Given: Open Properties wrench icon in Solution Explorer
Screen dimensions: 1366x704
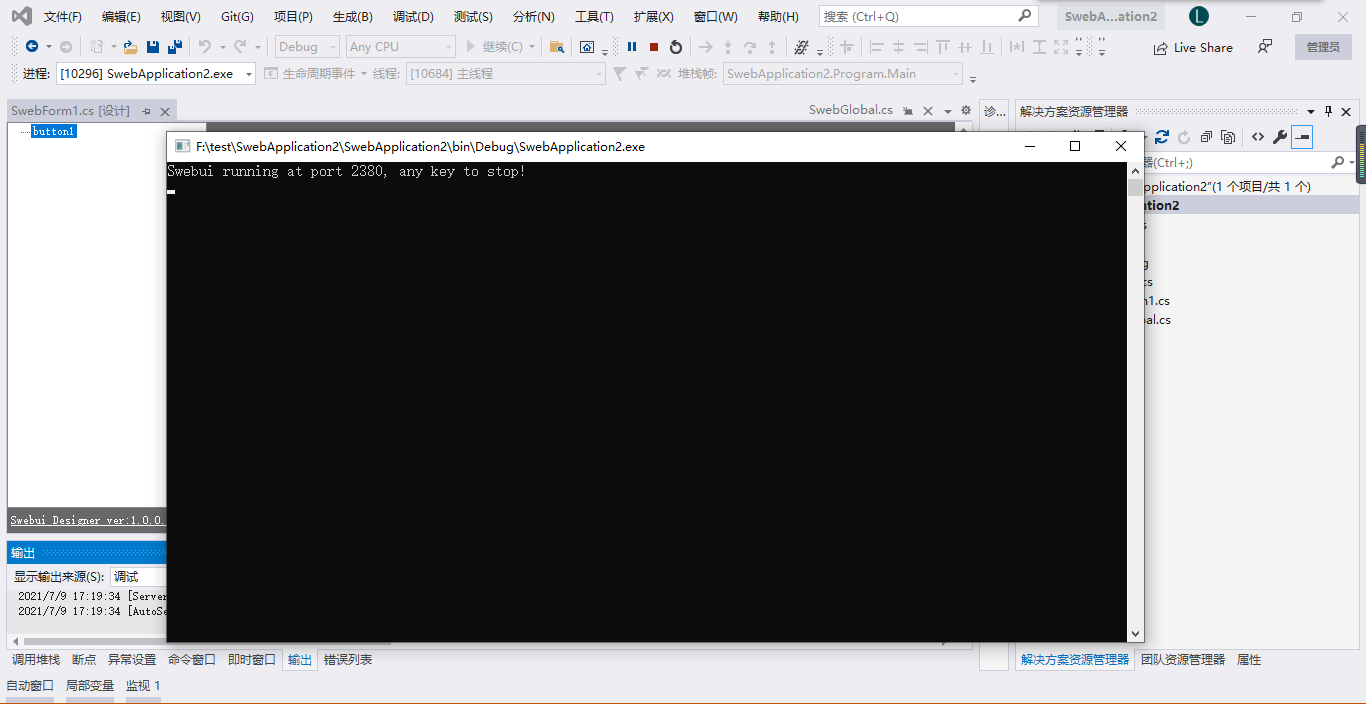Looking at the screenshot, I should click(1280, 137).
